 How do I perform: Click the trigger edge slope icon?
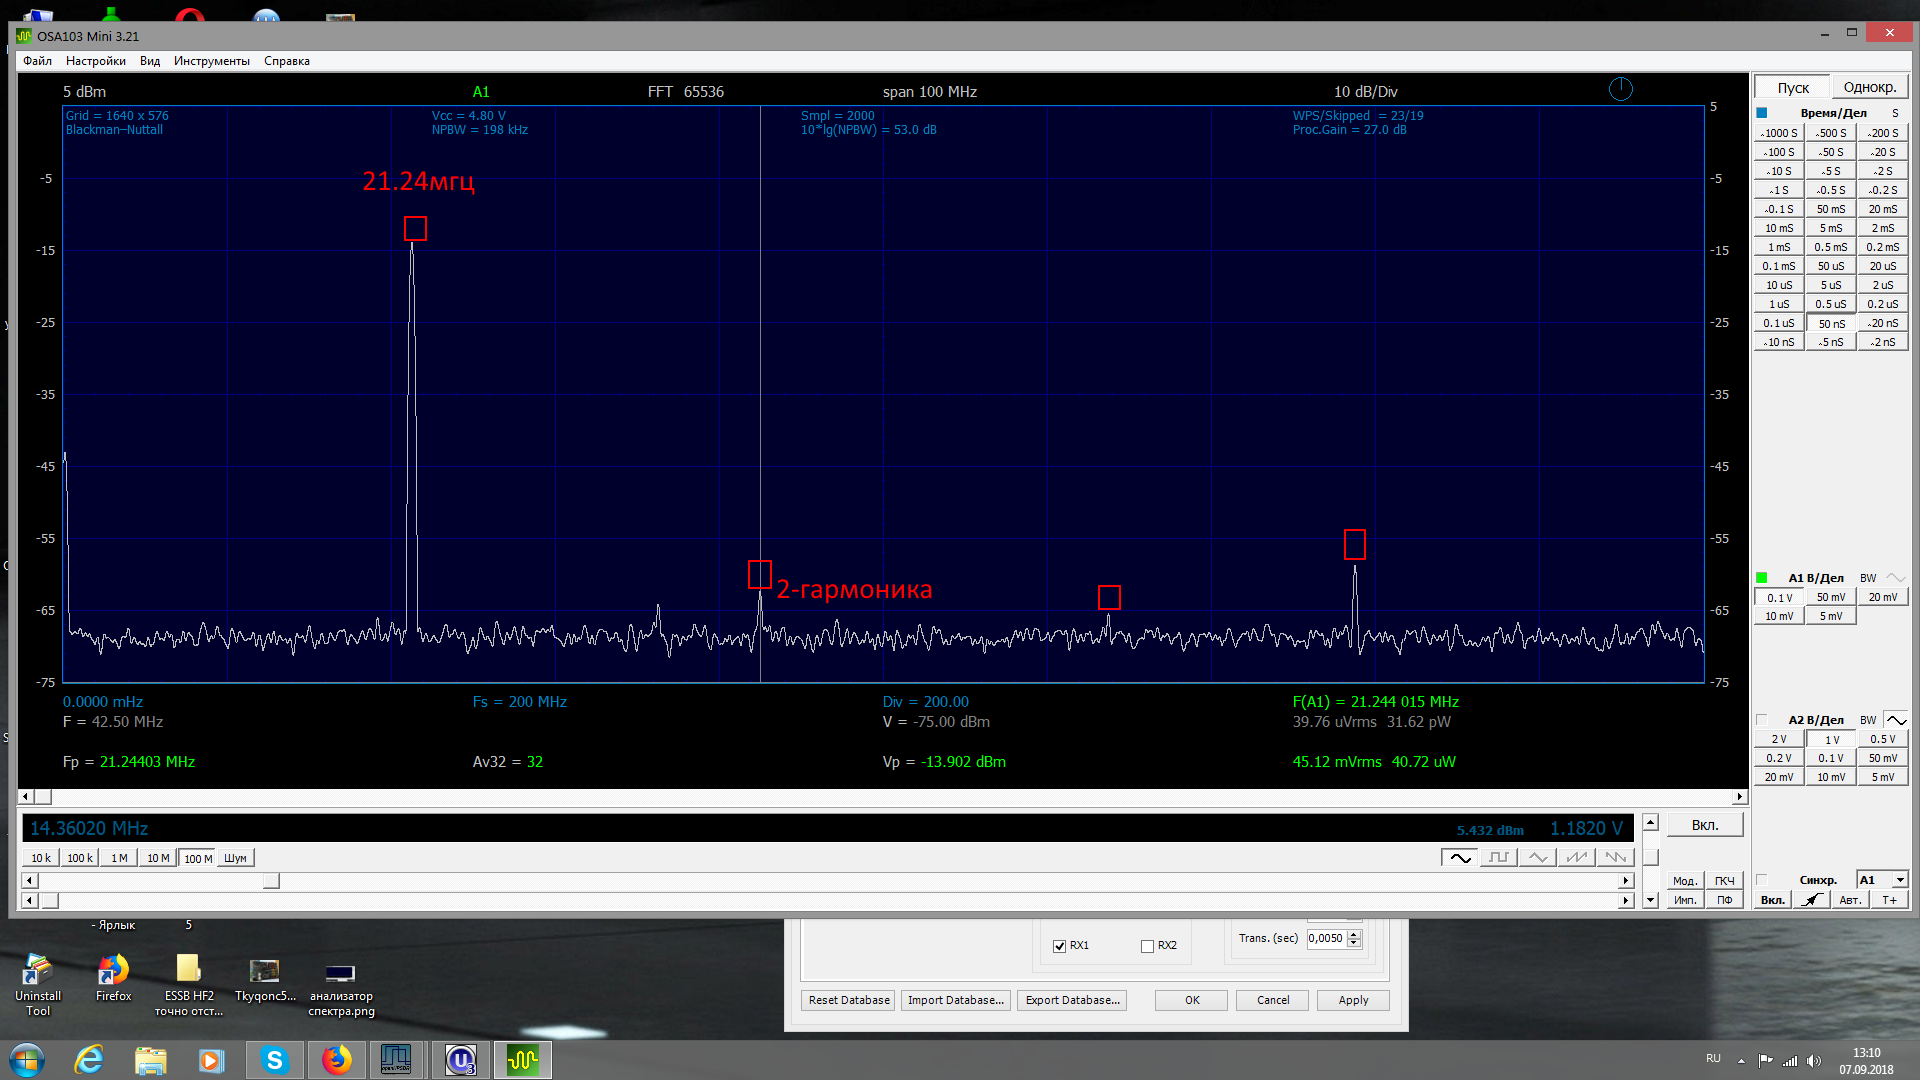pos(1812,900)
